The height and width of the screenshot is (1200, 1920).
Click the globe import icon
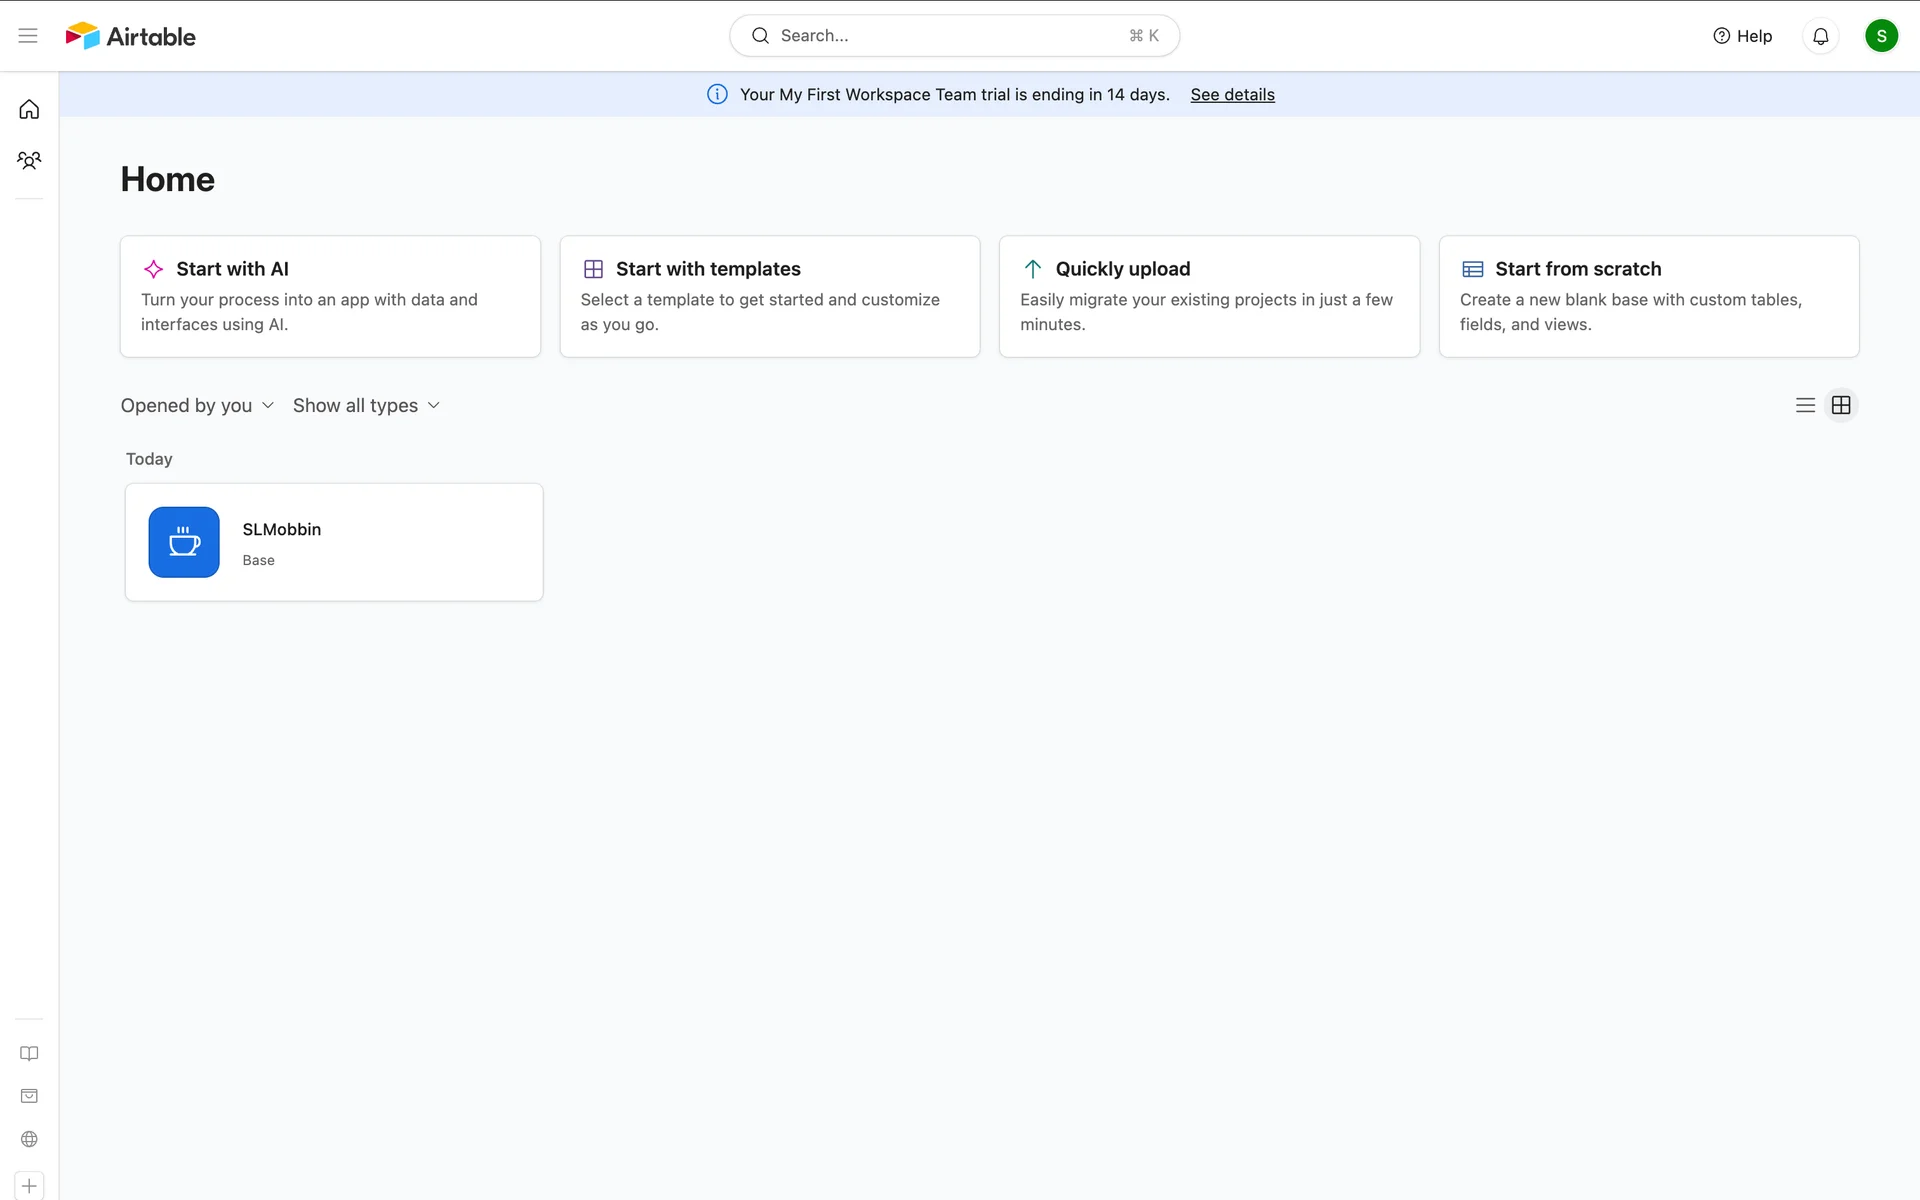[29, 1139]
